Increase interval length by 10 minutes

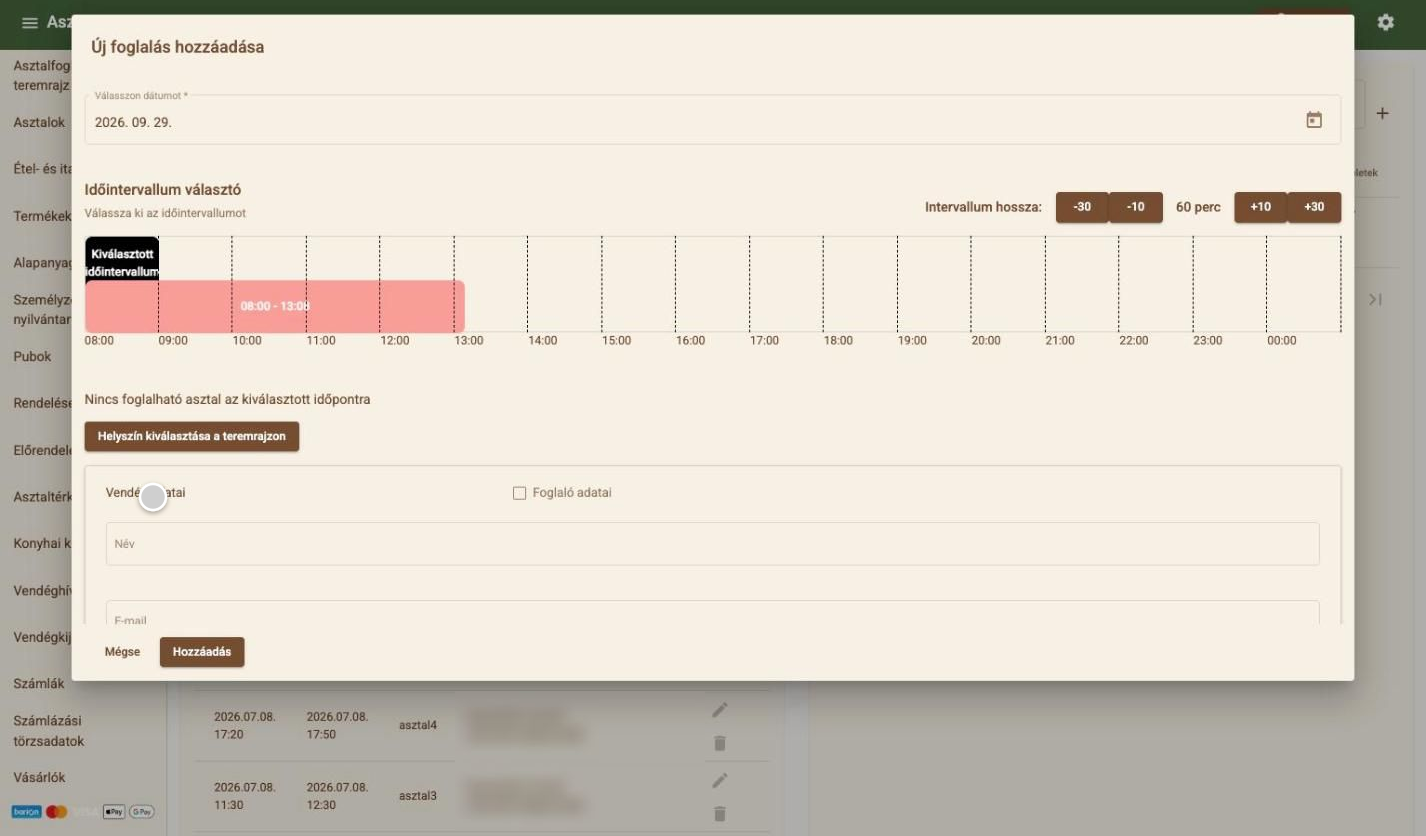pyautogui.click(x=1260, y=207)
